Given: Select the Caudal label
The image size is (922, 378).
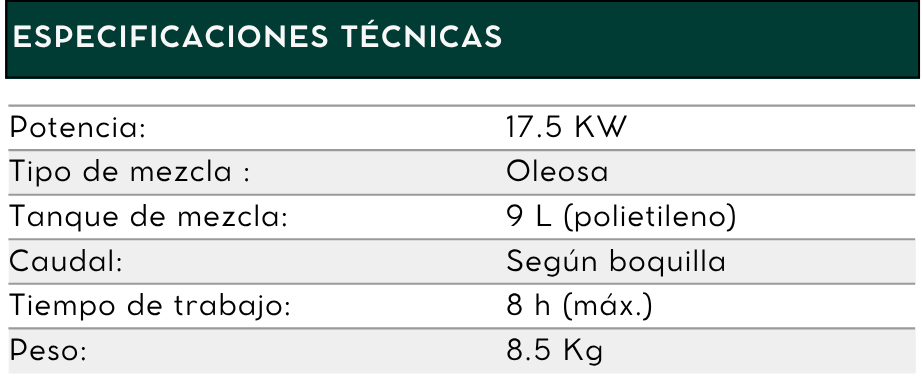Looking at the screenshot, I should tap(66, 261).
